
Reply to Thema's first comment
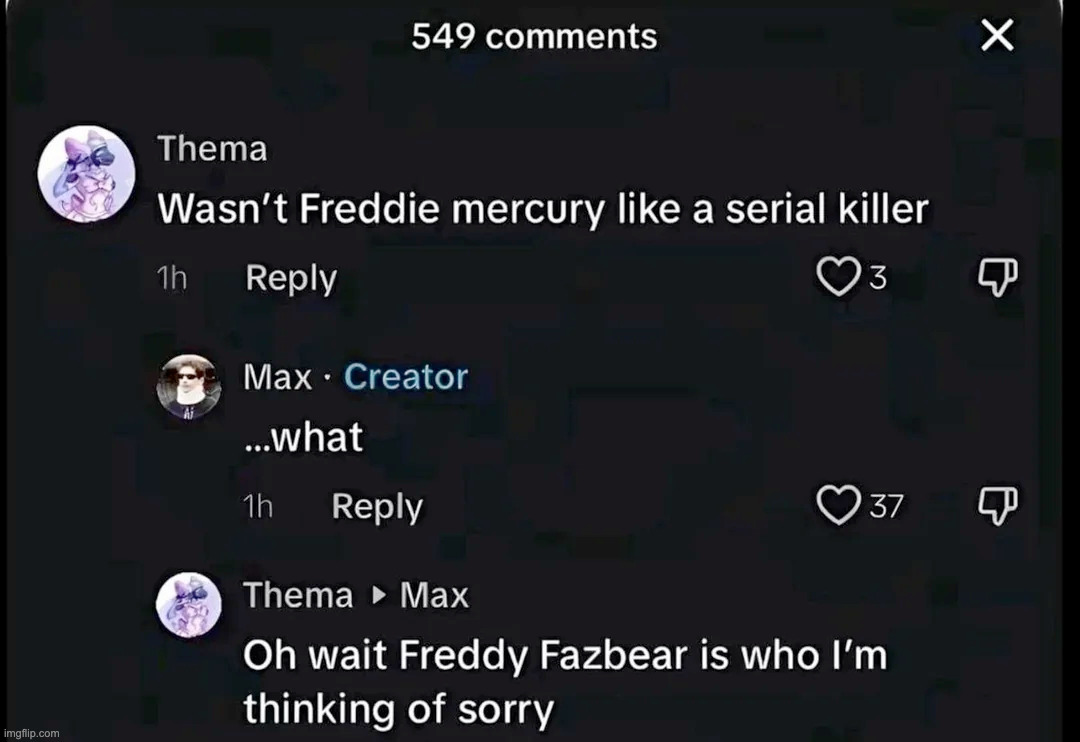pos(289,277)
